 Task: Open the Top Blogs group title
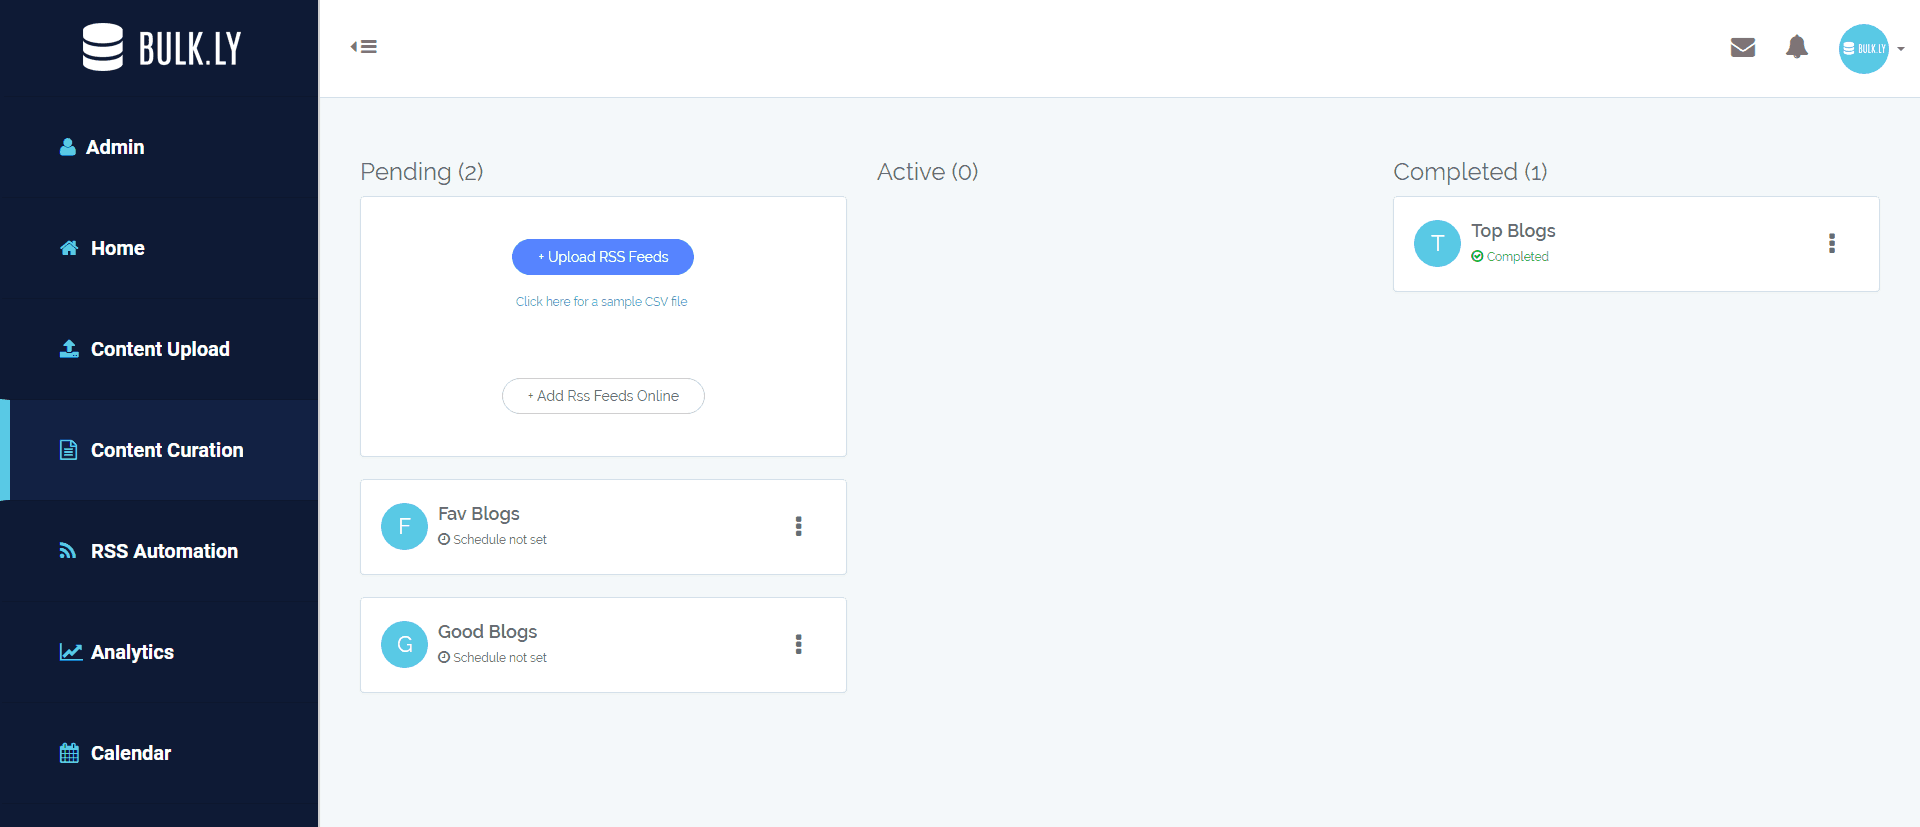(x=1513, y=230)
